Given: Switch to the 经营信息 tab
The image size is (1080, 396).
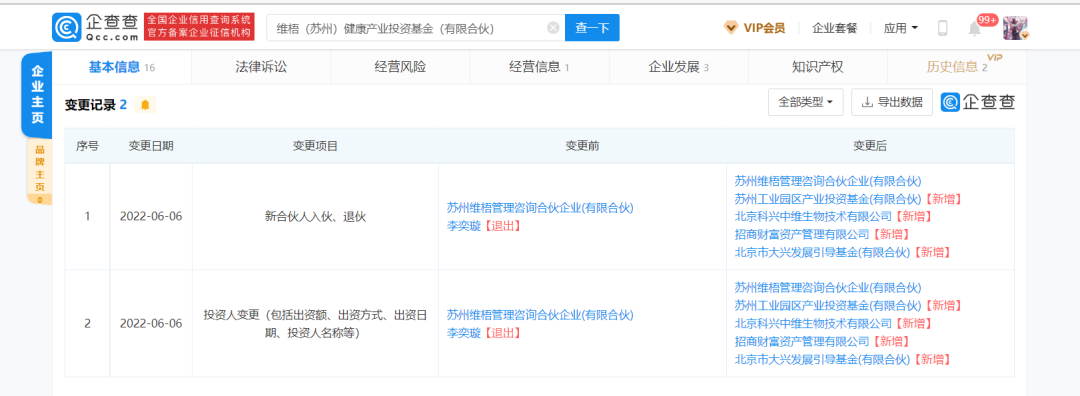Looking at the screenshot, I should [x=539, y=67].
